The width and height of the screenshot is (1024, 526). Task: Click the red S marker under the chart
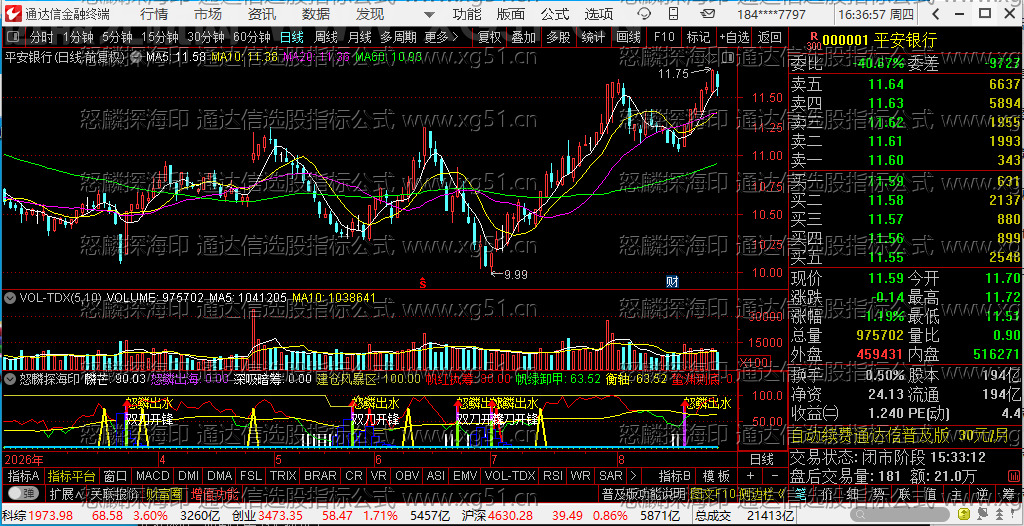point(423,282)
